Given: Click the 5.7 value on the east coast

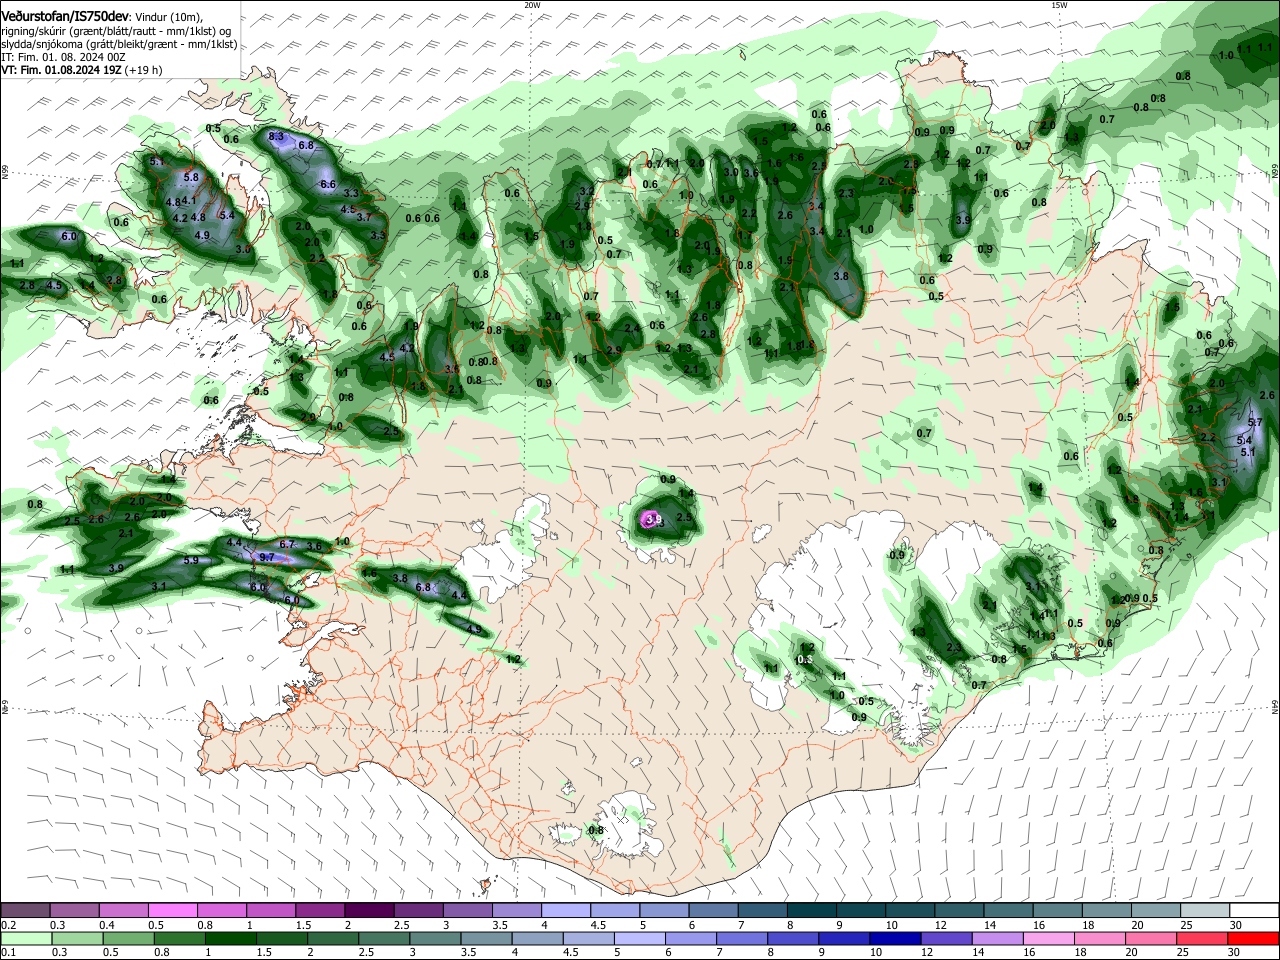Looking at the screenshot, I should (x=1256, y=423).
